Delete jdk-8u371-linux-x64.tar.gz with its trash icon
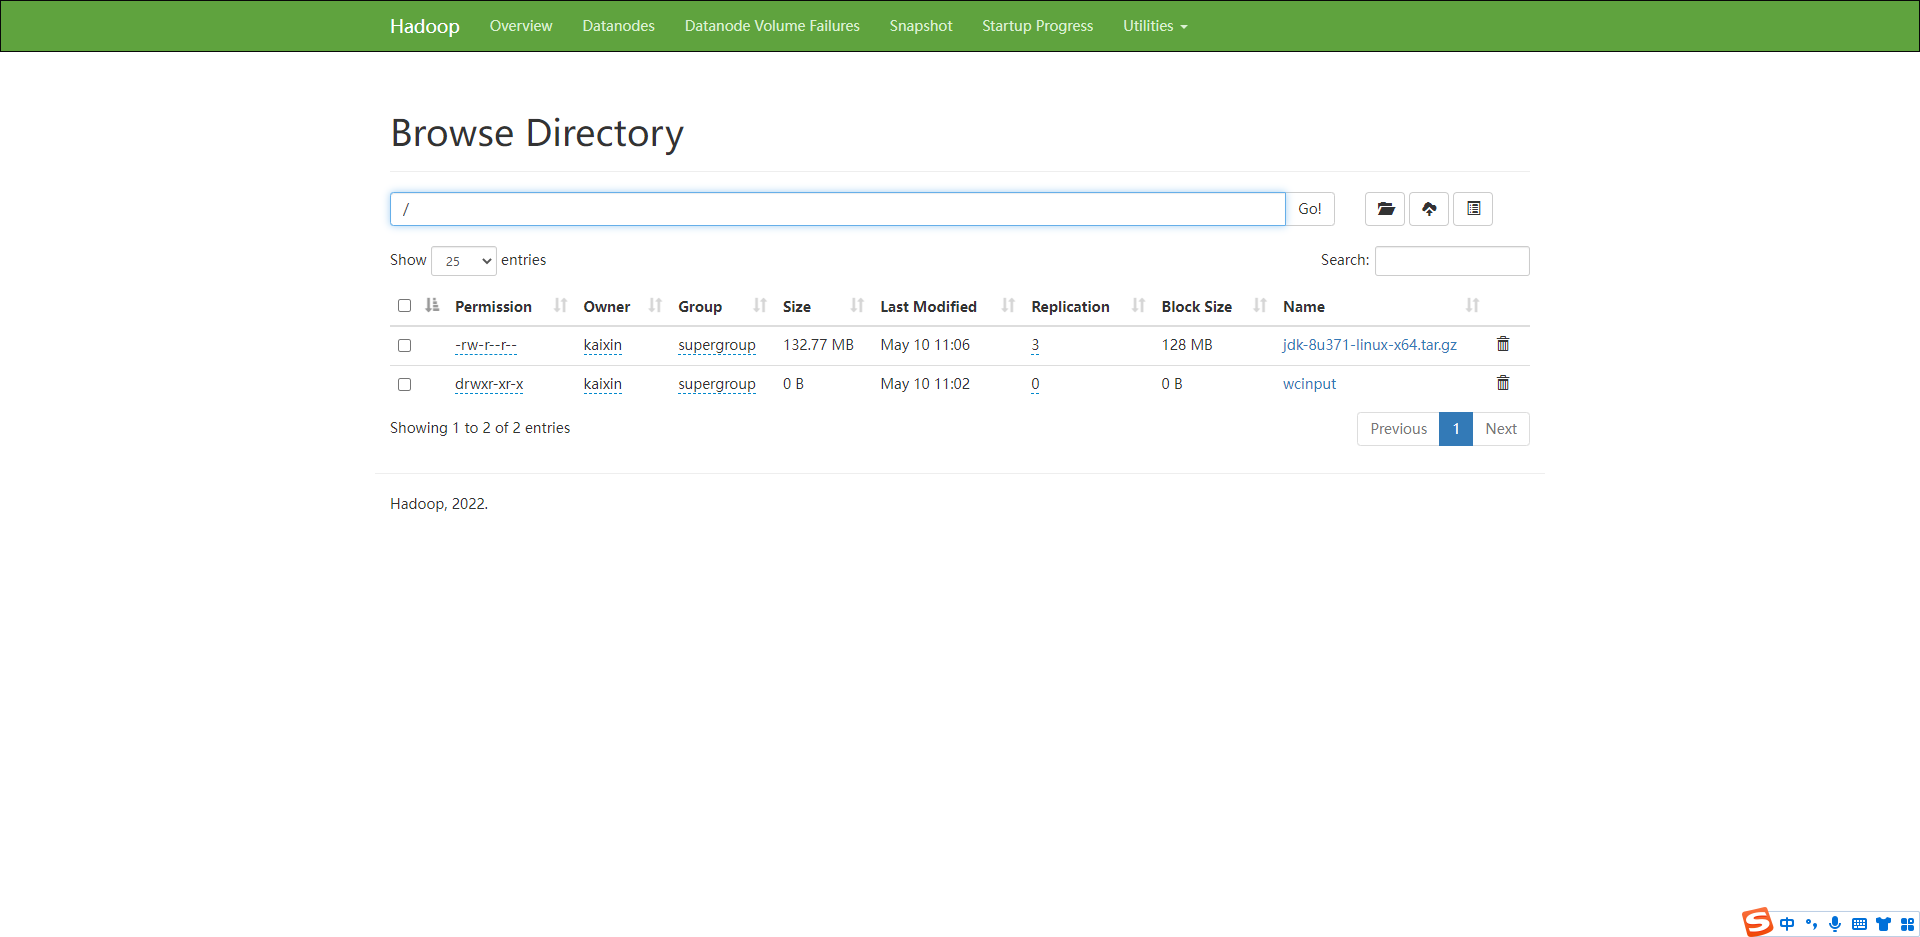1920x937 pixels. pyautogui.click(x=1502, y=344)
